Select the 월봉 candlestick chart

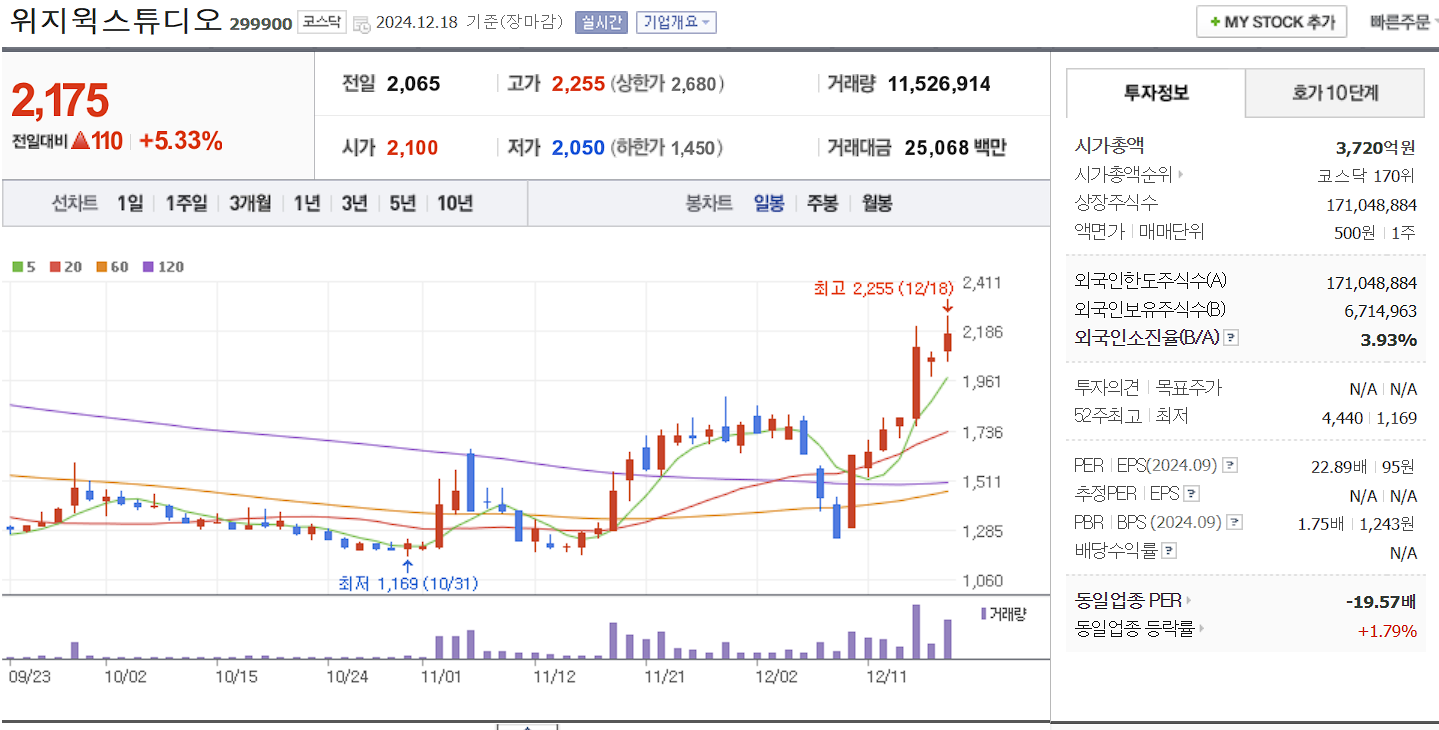(876, 204)
